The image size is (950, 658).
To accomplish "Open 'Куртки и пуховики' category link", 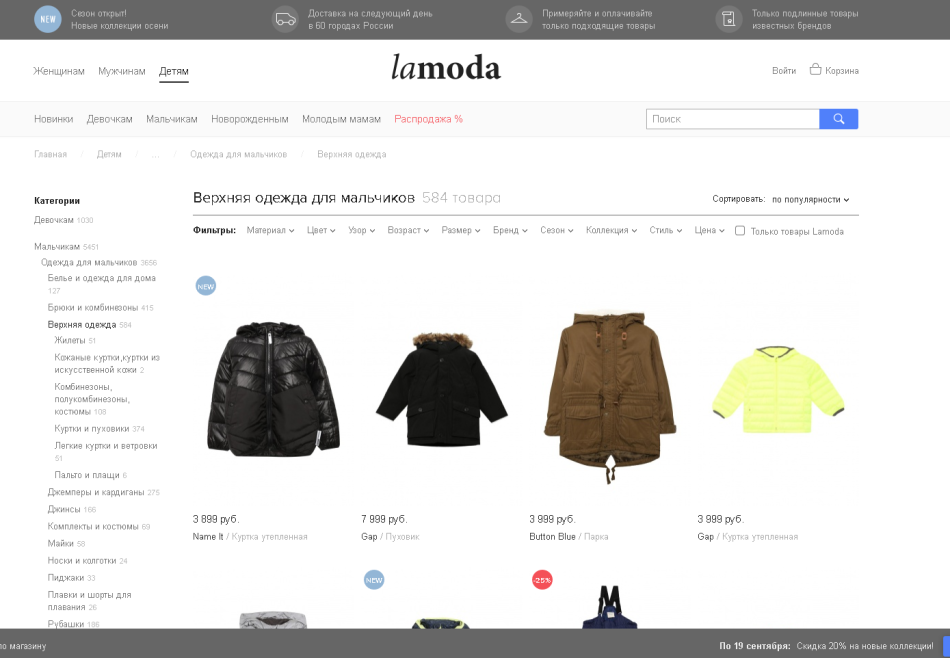I will (x=91, y=428).
